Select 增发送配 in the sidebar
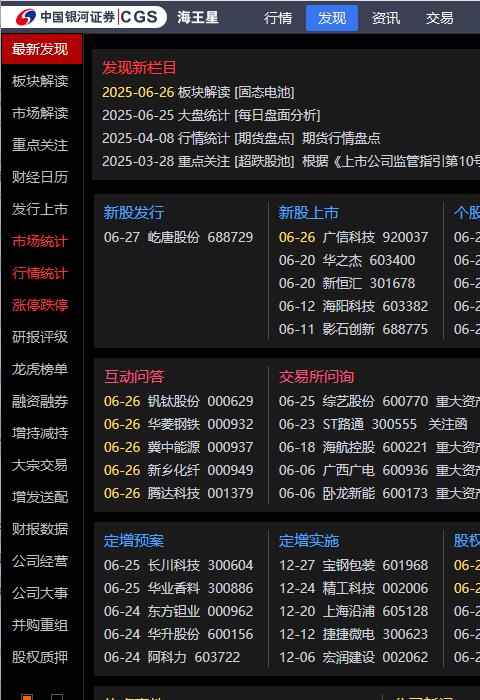This screenshot has height=700, width=480. 40,497
